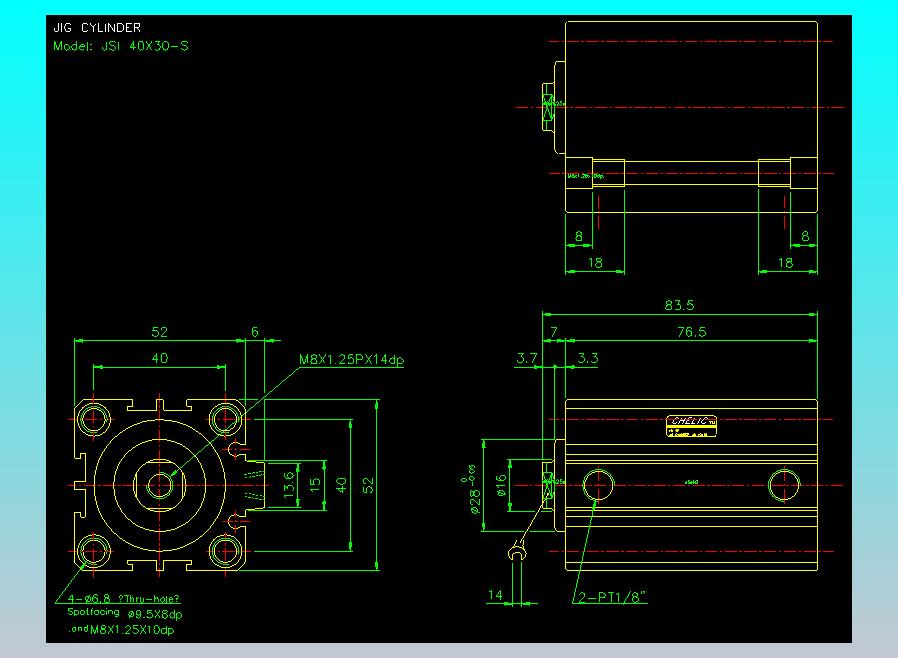Image resolution: width=898 pixels, height=658 pixels.
Task: Select the 76.5 body length dimension
Action: pyautogui.click(x=692, y=332)
